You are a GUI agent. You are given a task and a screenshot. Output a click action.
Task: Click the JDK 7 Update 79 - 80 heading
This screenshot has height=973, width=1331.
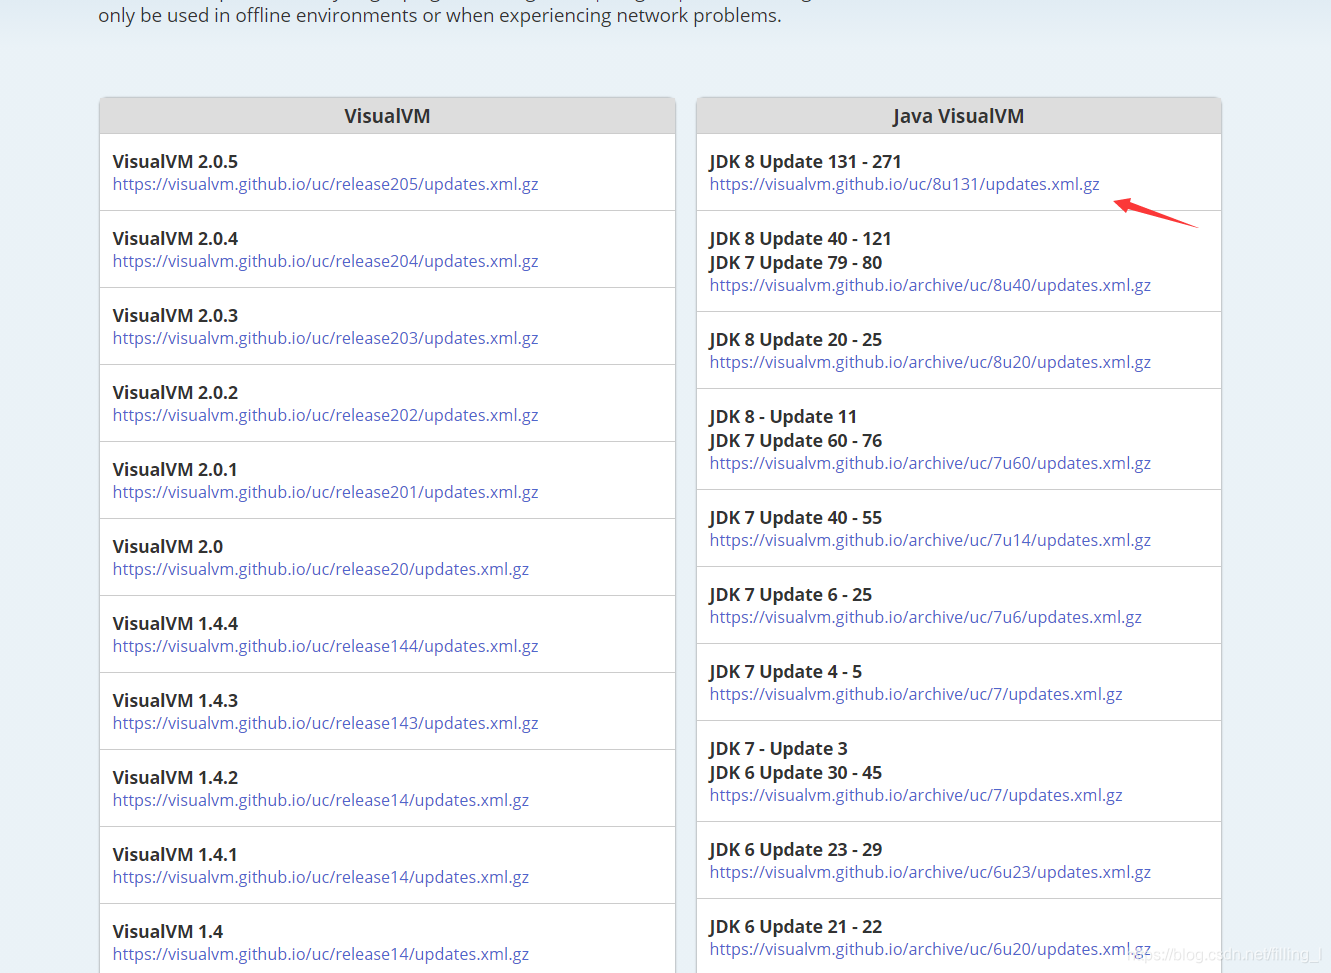click(x=796, y=262)
